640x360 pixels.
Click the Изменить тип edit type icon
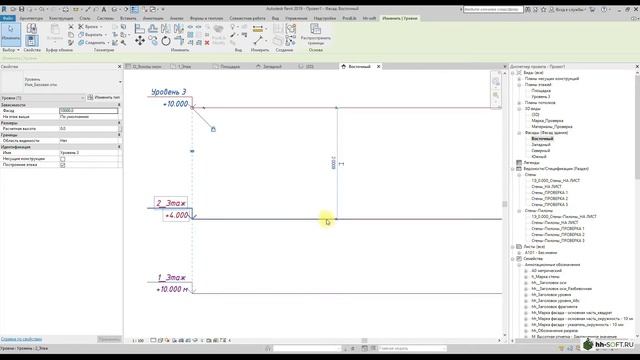point(90,98)
